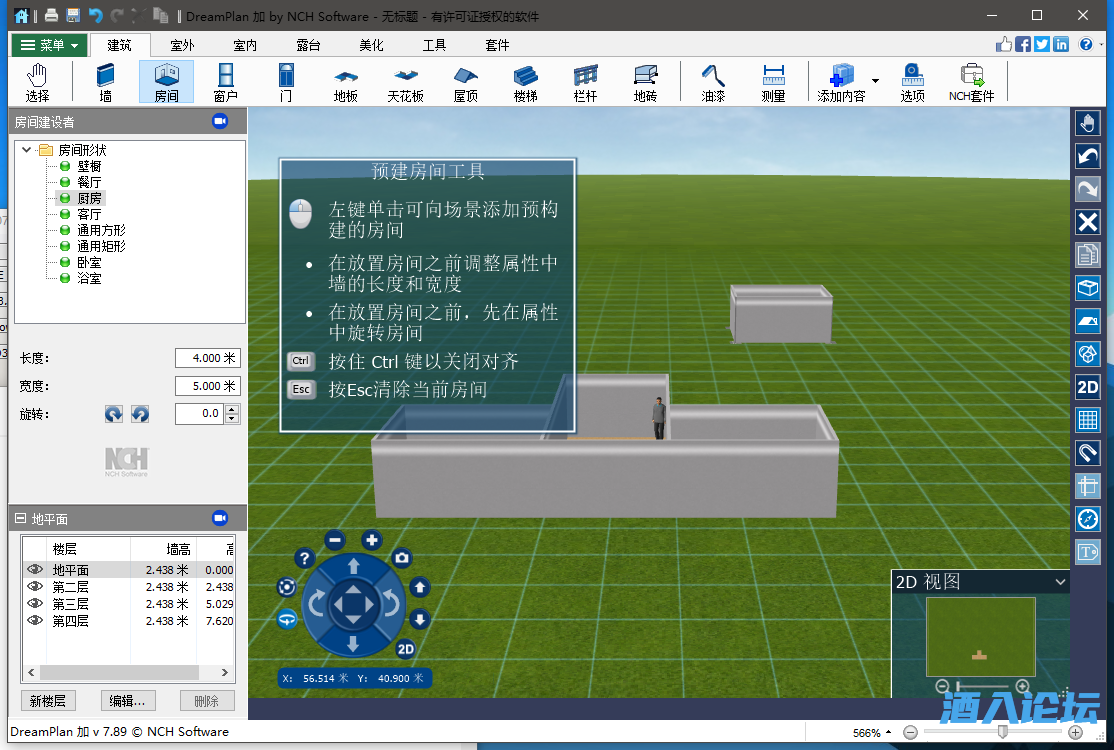The height and width of the screenshot is (750, 1114).
Task: Select the Roof (屋顶) tool
Action: 465,82
